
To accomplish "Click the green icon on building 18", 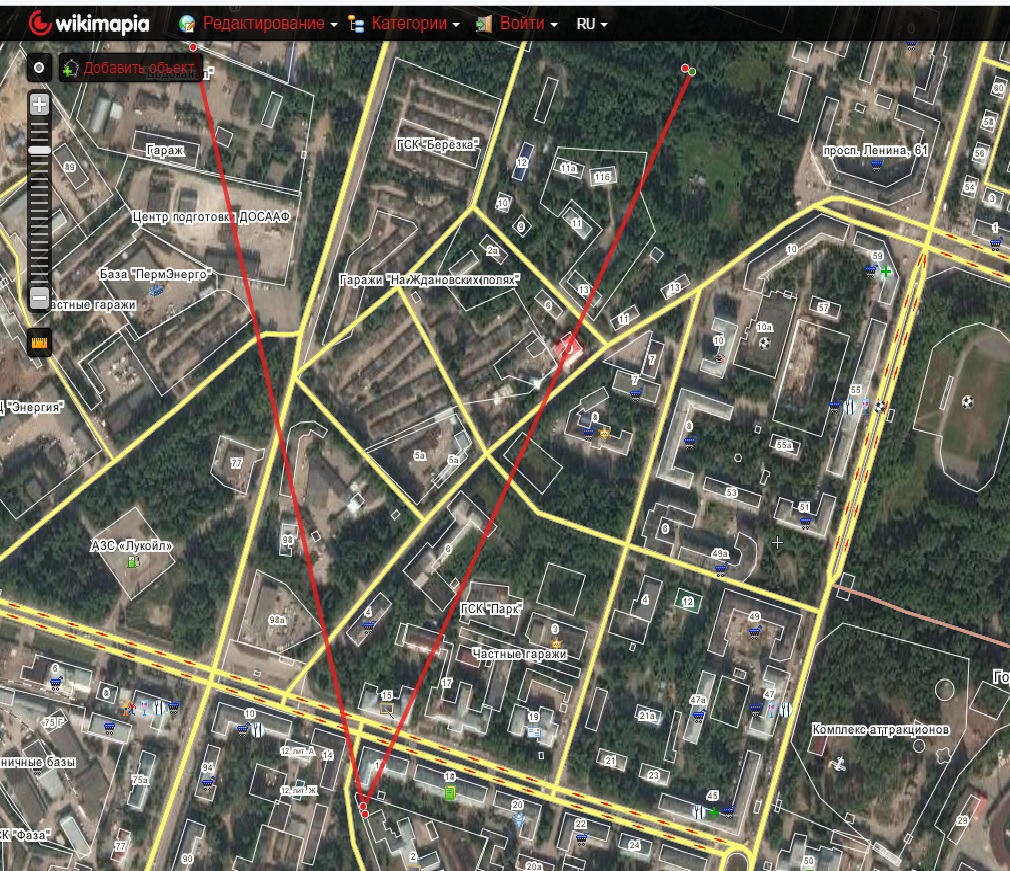I will (x=450, y=793).
